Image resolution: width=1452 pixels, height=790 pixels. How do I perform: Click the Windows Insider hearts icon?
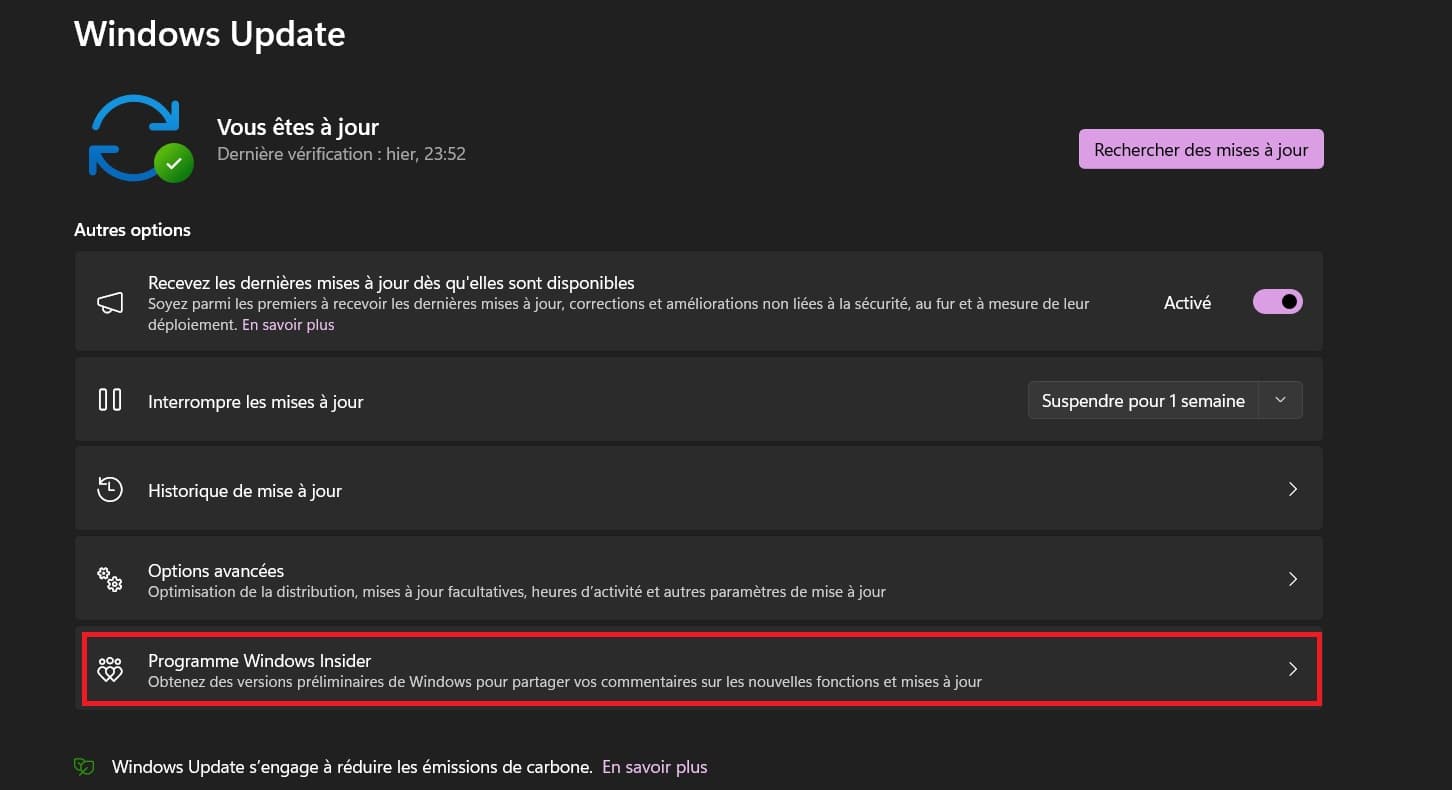click(x=110, y=669)
